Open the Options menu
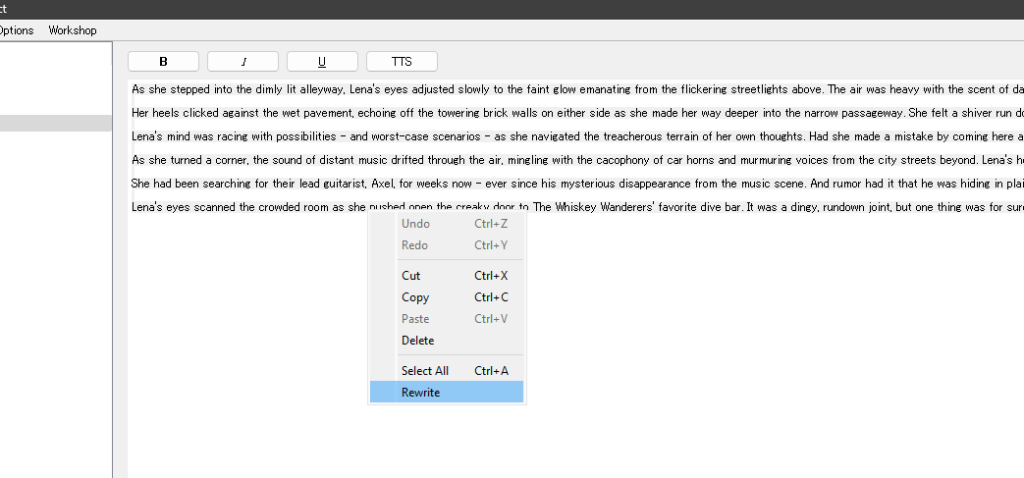The image size is (1024, 478). click(x=16, y=30)
